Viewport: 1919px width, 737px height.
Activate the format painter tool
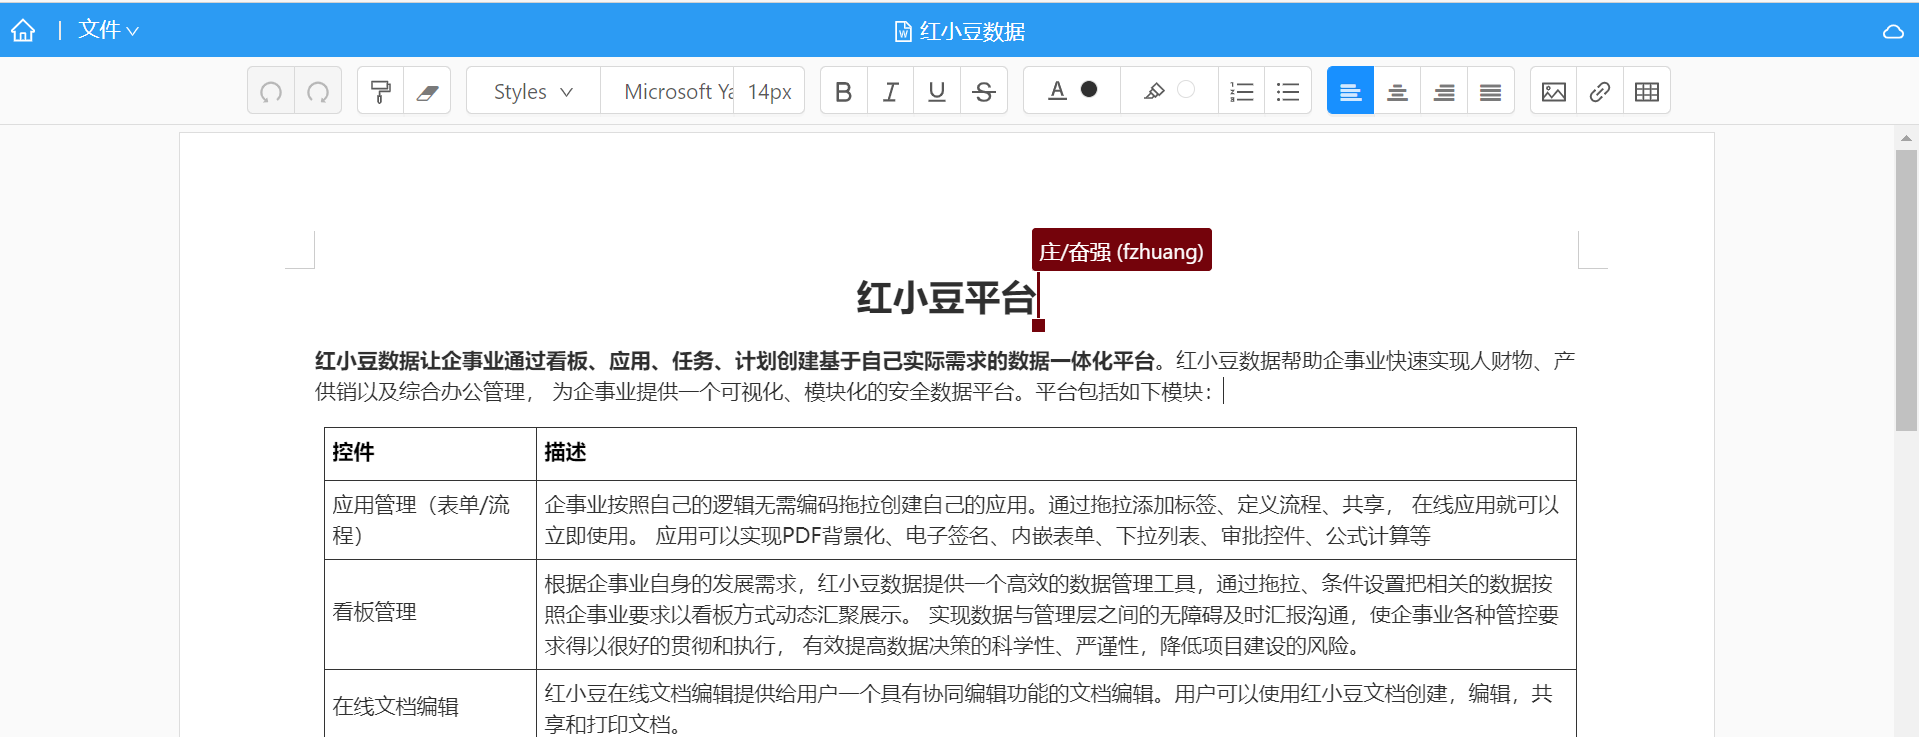(380, 92)
